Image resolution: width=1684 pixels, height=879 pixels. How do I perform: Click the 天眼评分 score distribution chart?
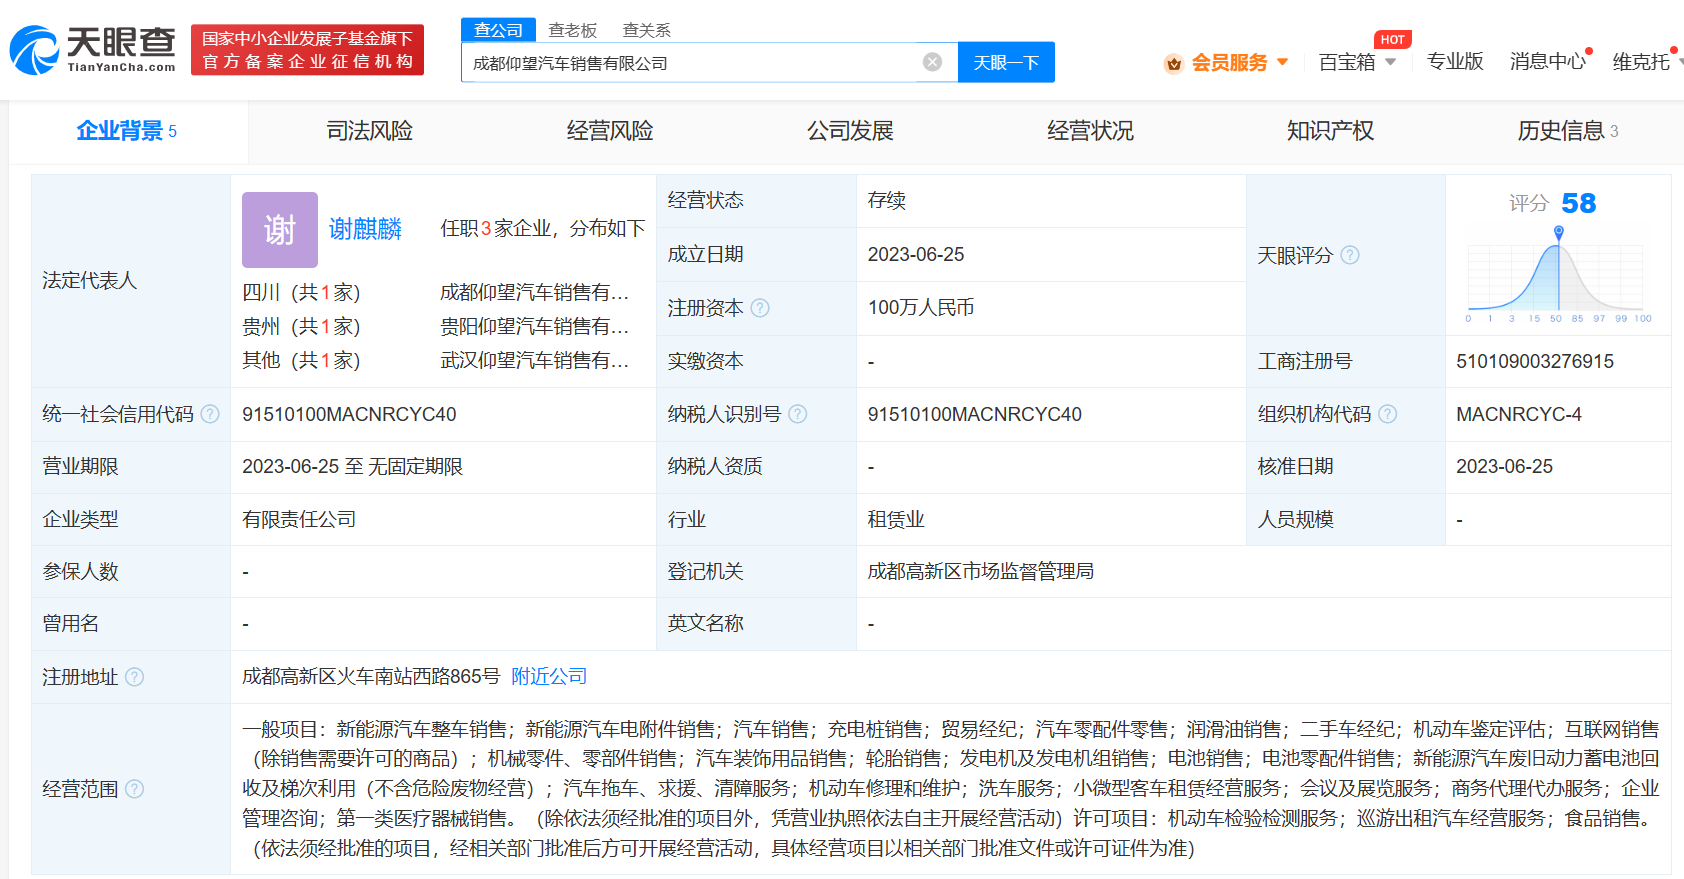(x=1558, y=273)
